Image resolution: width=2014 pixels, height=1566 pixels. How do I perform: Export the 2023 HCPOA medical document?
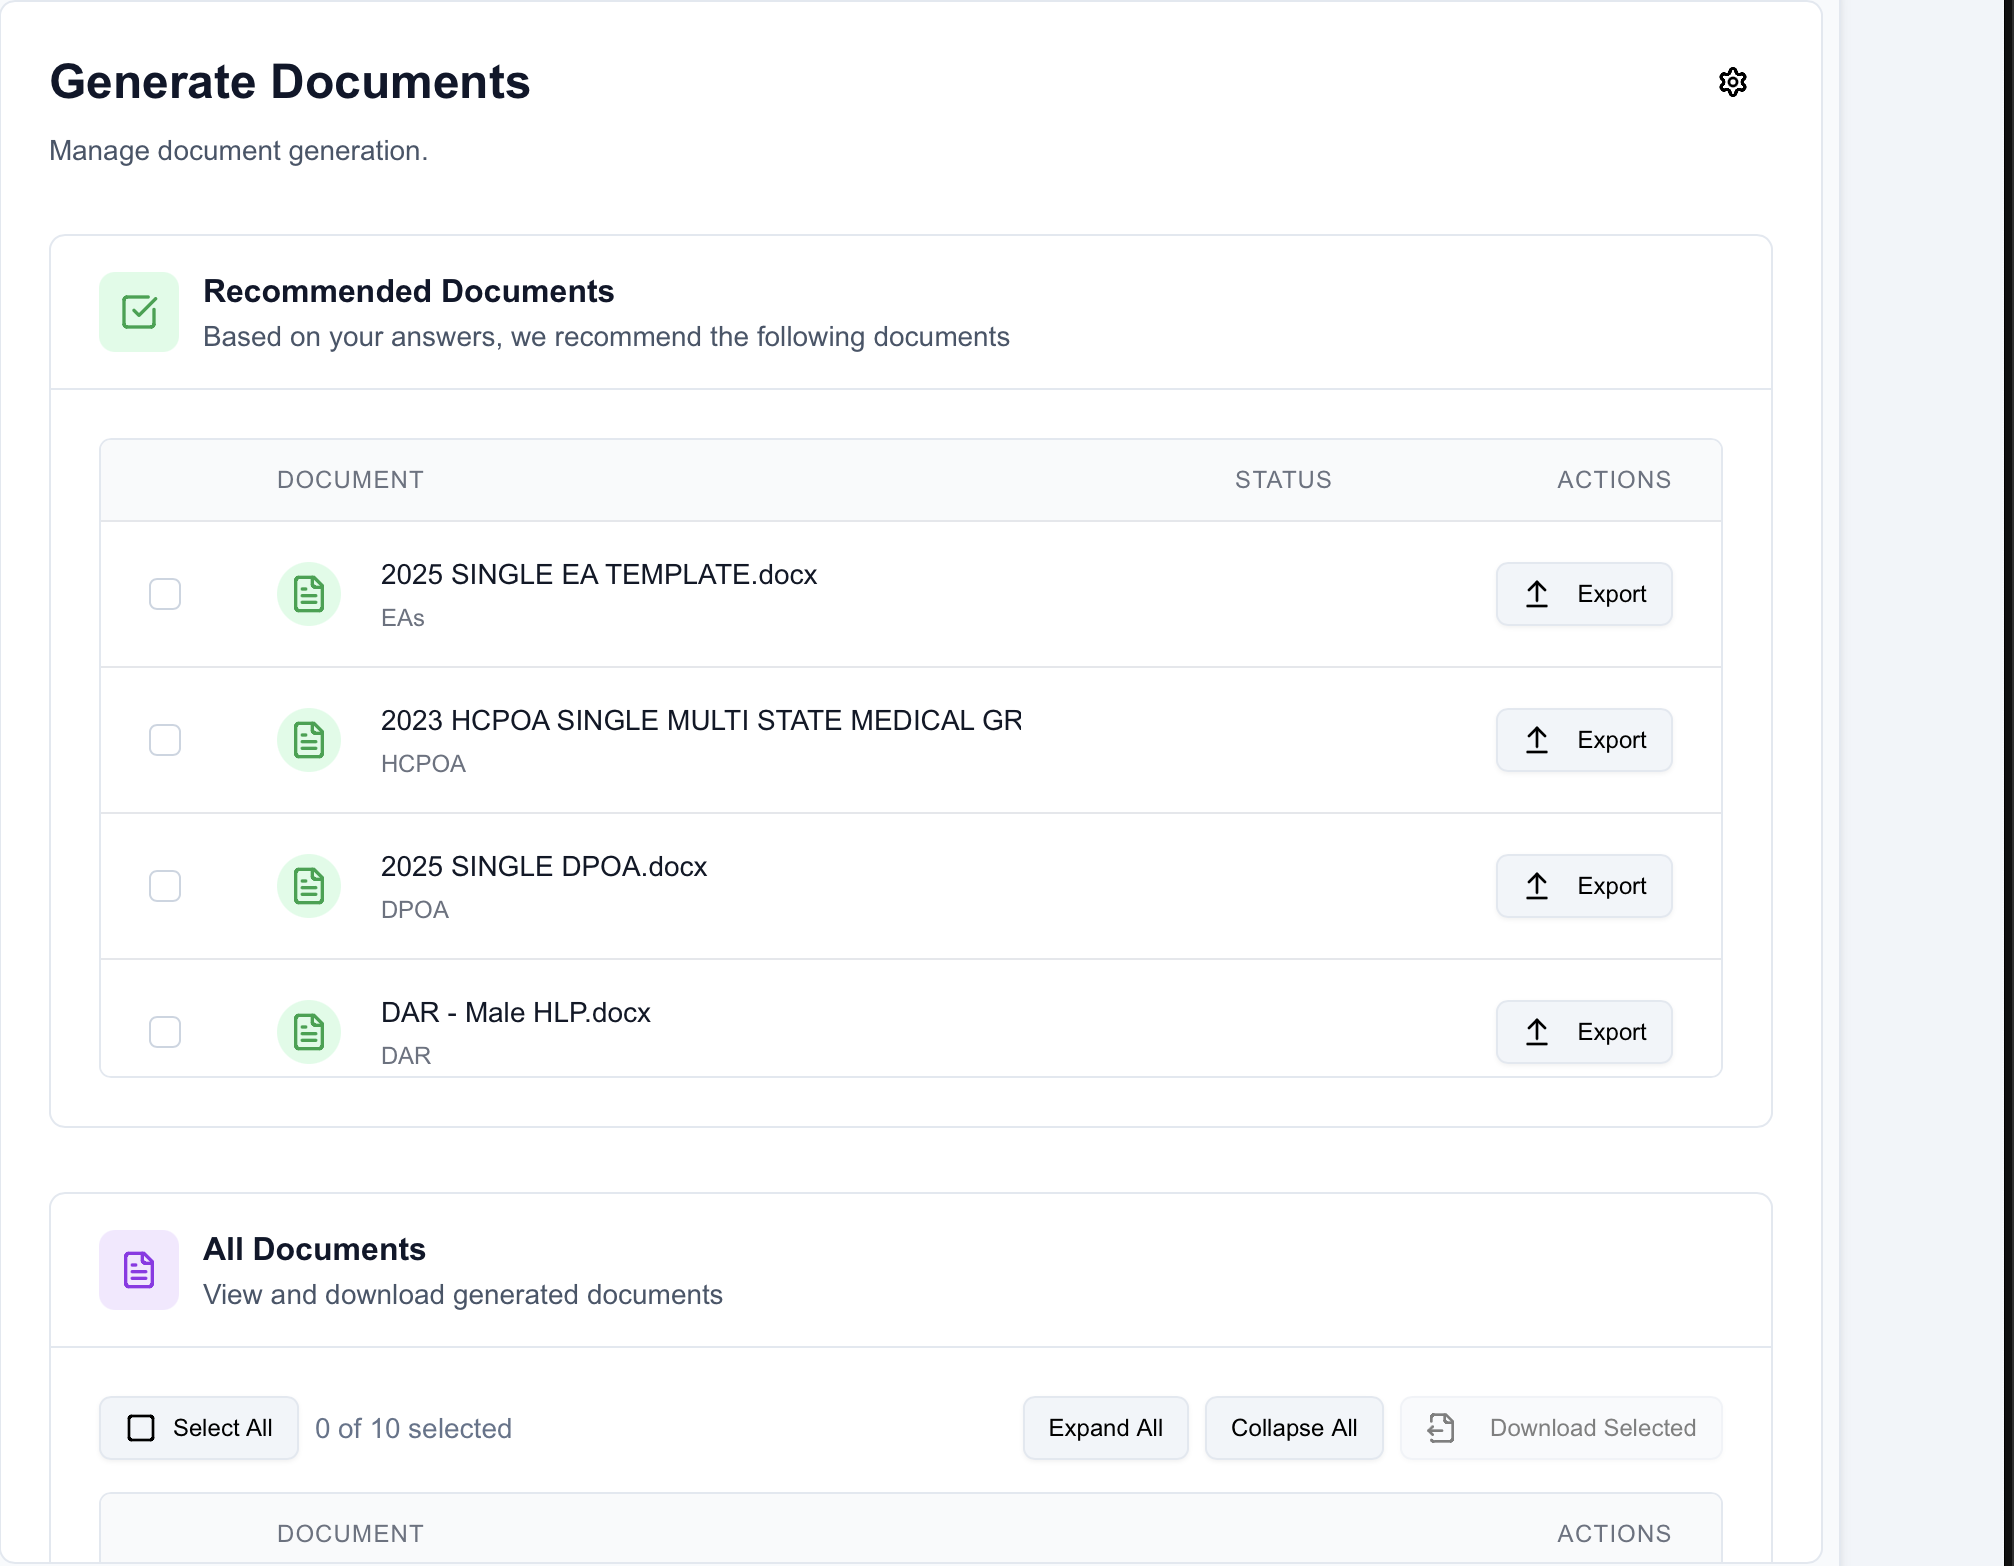1584,740
